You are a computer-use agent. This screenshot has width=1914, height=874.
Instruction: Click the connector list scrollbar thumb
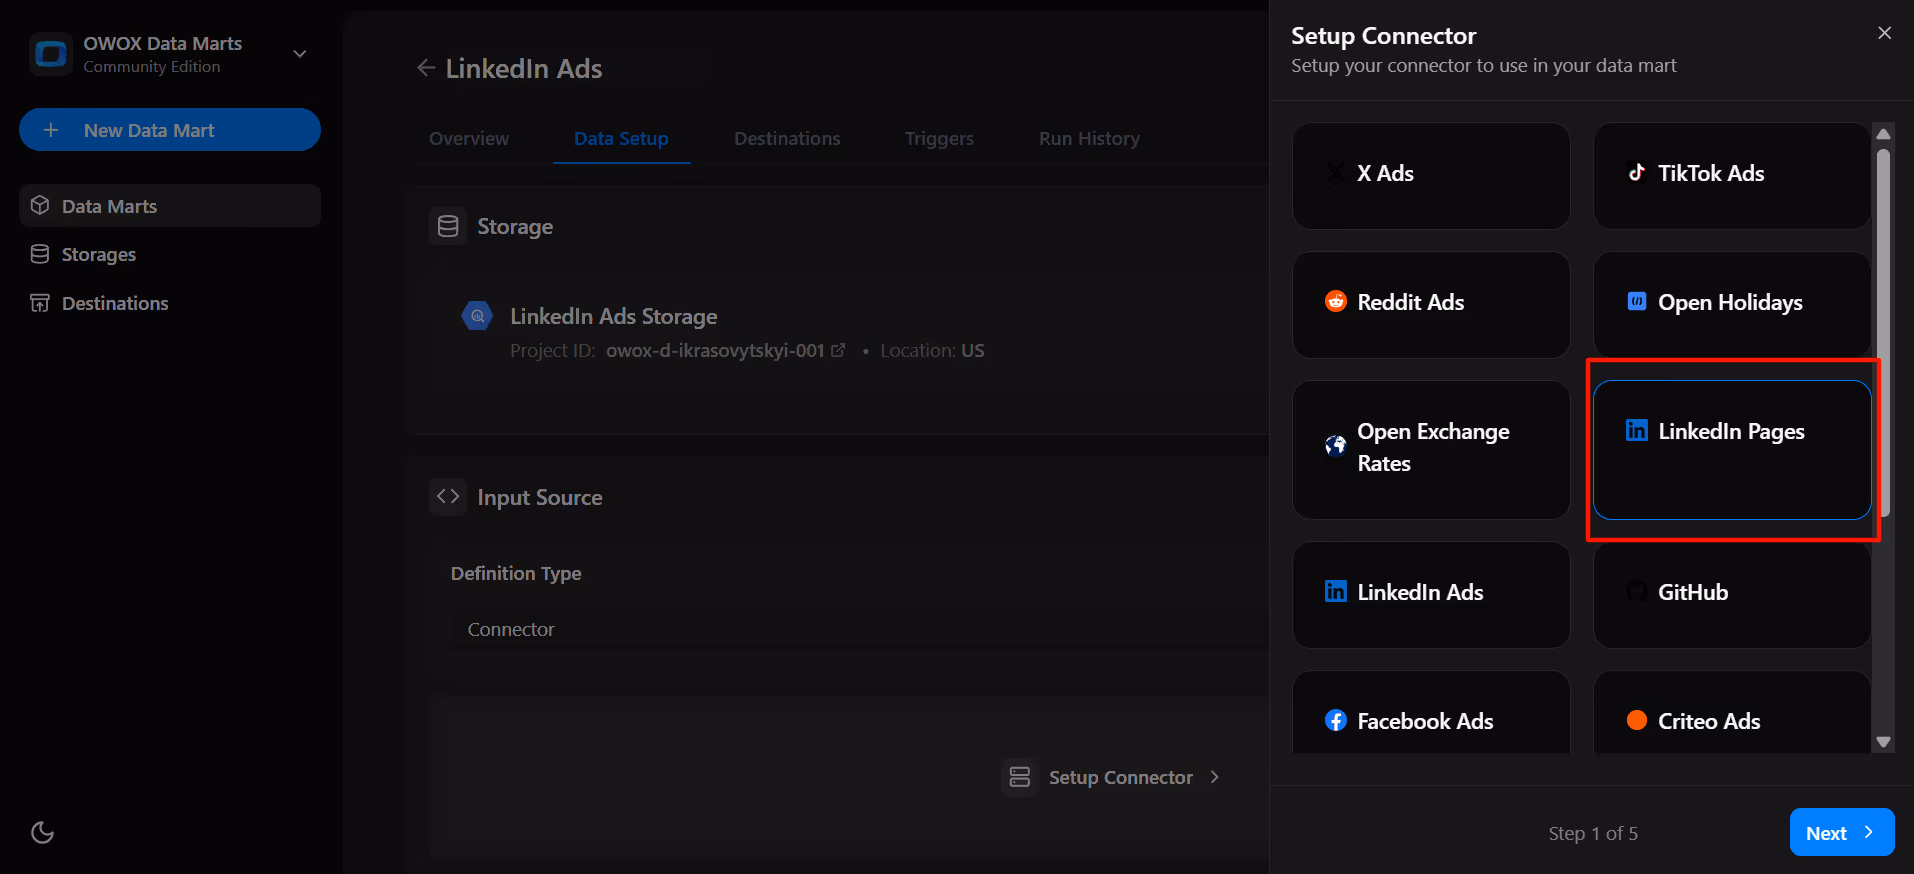(1884, 333)
